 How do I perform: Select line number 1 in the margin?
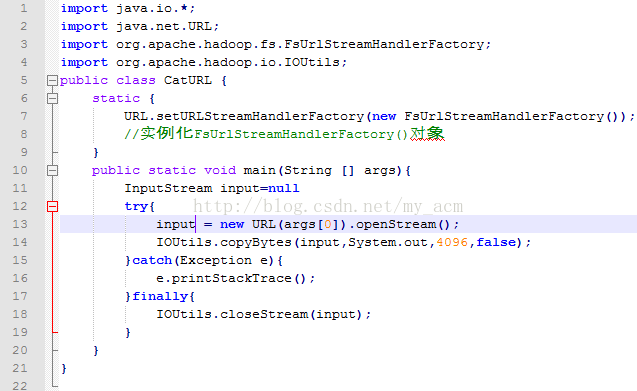(x=24, y=8)
